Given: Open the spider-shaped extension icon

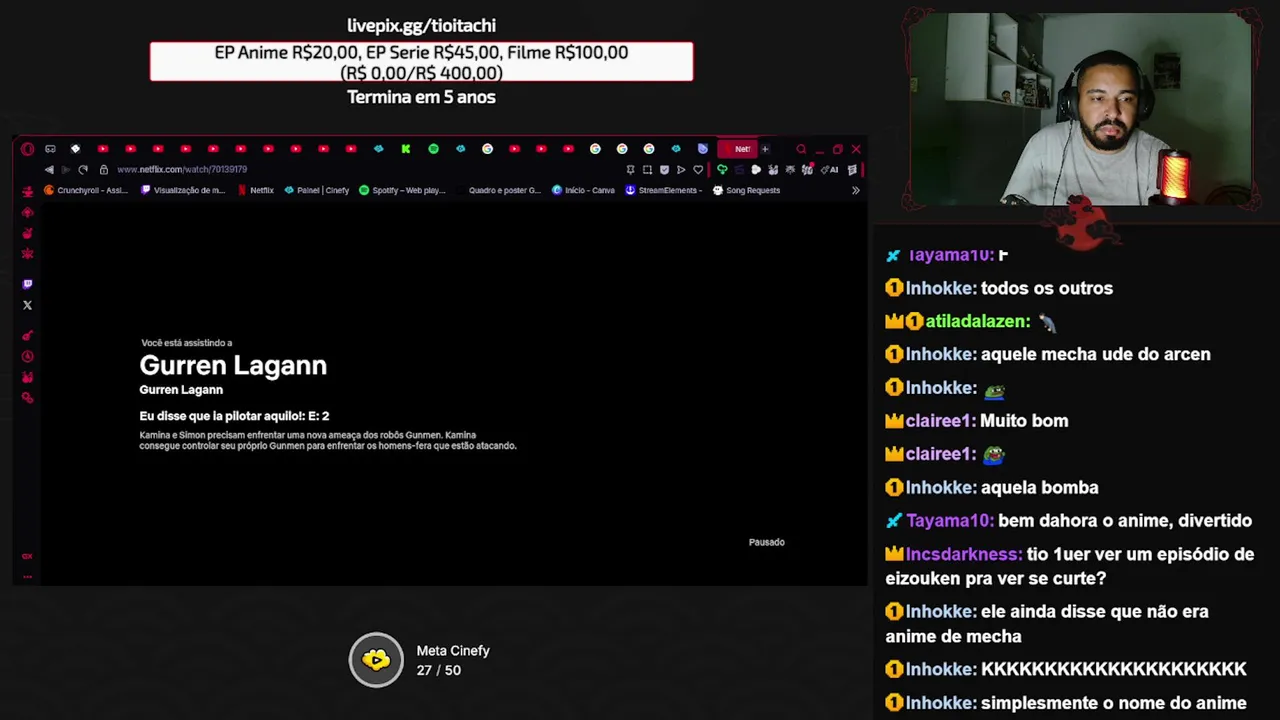Looking at the screenshot, I should 790,170.
